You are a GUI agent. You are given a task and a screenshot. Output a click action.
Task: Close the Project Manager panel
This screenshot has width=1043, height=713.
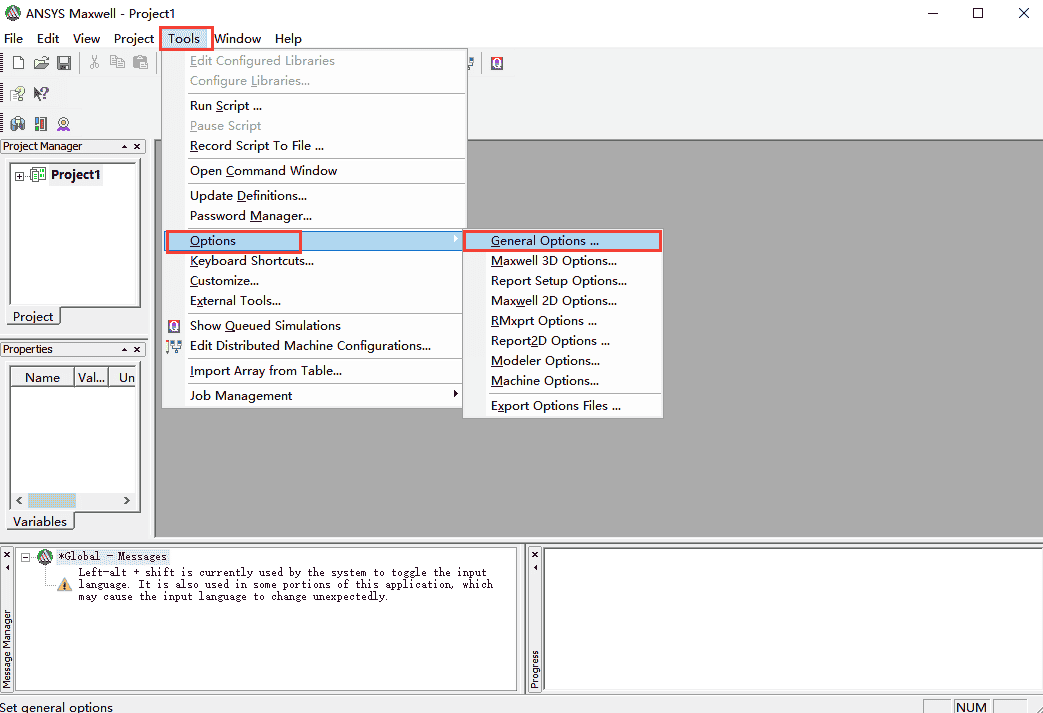pos(137,146)
